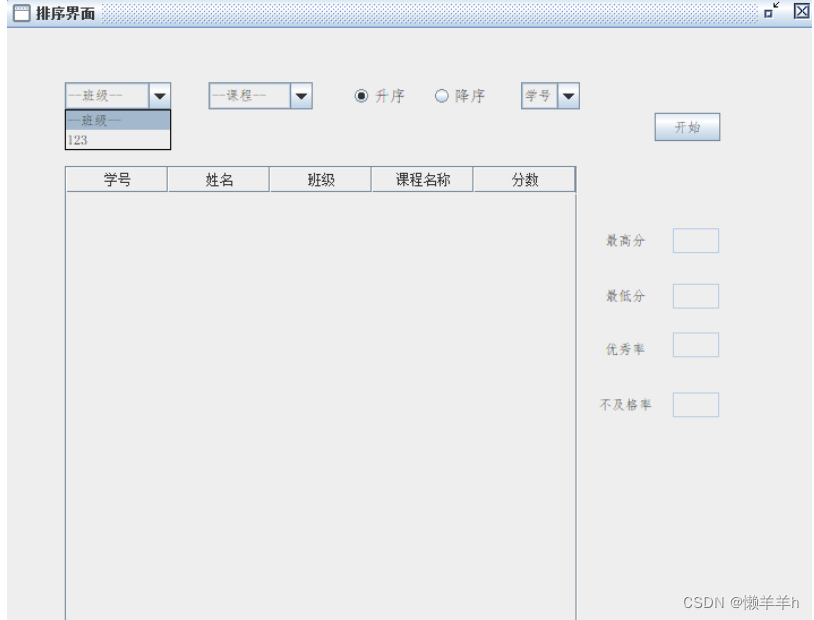Focus the 优秀率 text field
814x620 pixels.
tap(696, 345)
